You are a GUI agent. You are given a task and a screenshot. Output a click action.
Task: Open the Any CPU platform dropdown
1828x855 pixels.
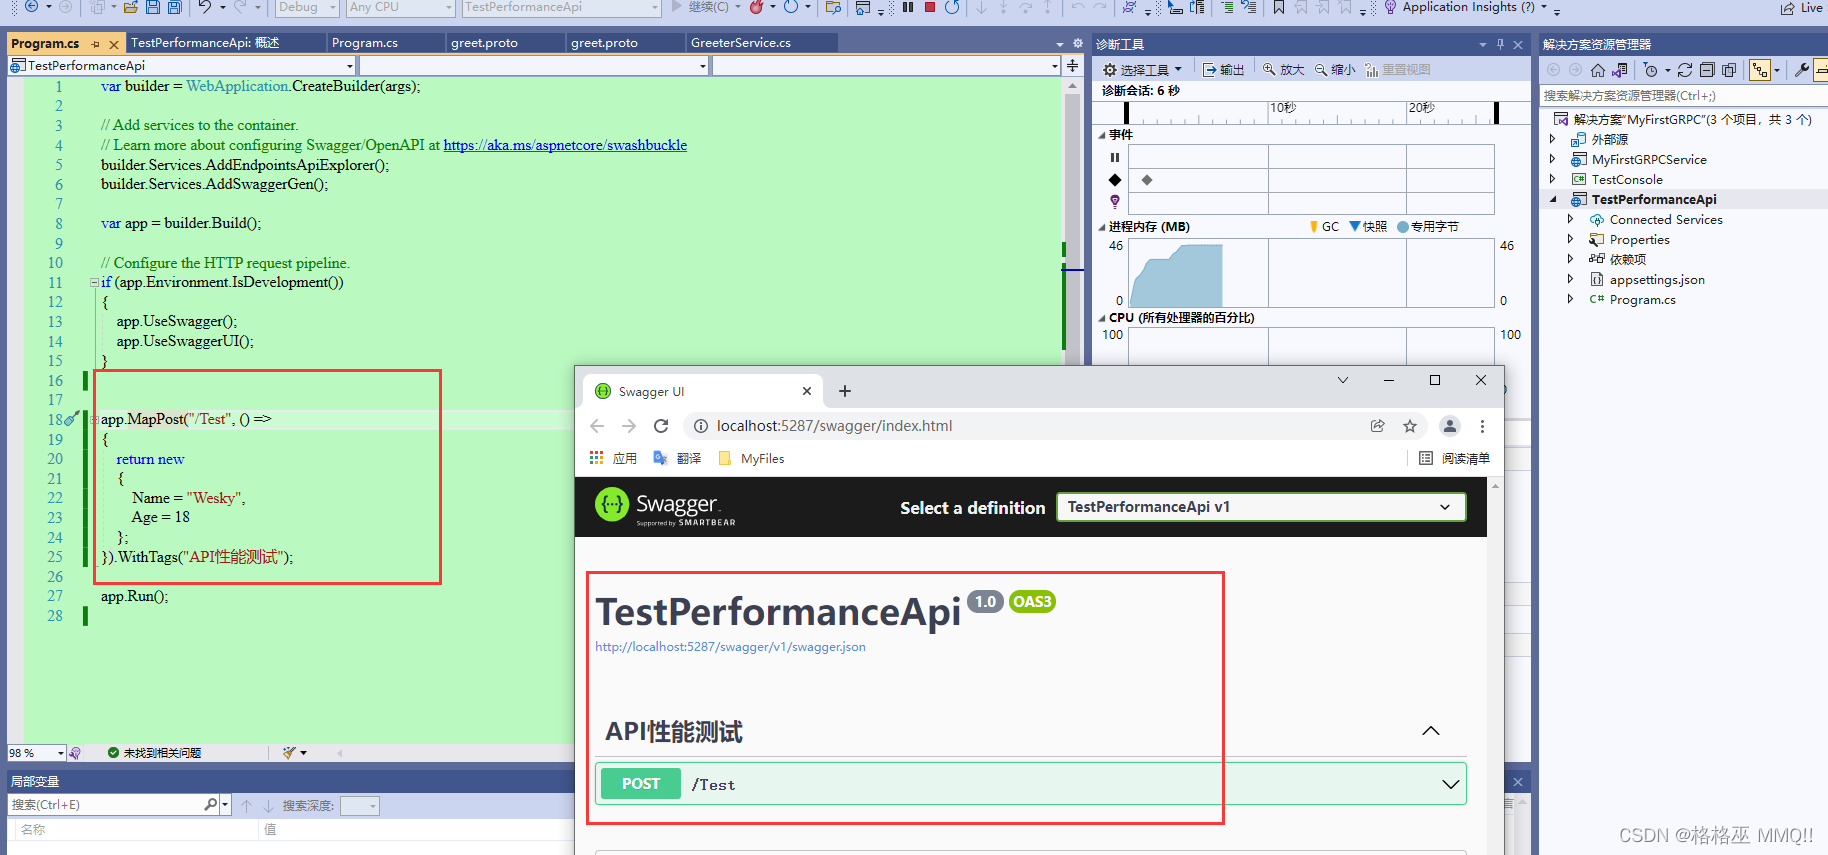click(x=400, y=7)
